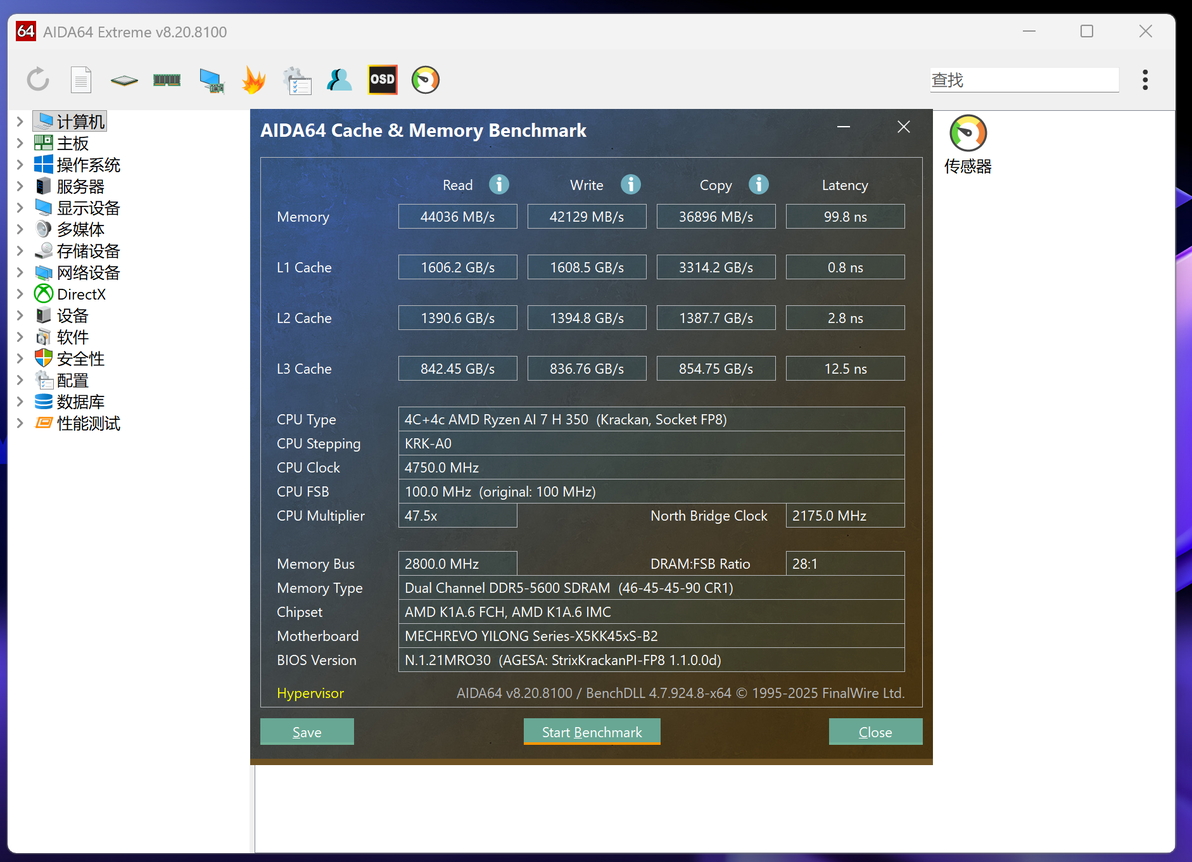Click the L1 Cache Copy 3314.2 GB/s value
1192x862 pixels.
(x=716, y=267)
